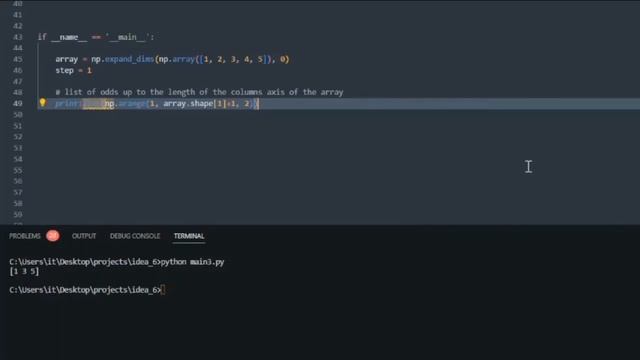The image size is (640, 360).
Task: Click the comment 'list of odds up to the length'
Action: click(199, 92)
